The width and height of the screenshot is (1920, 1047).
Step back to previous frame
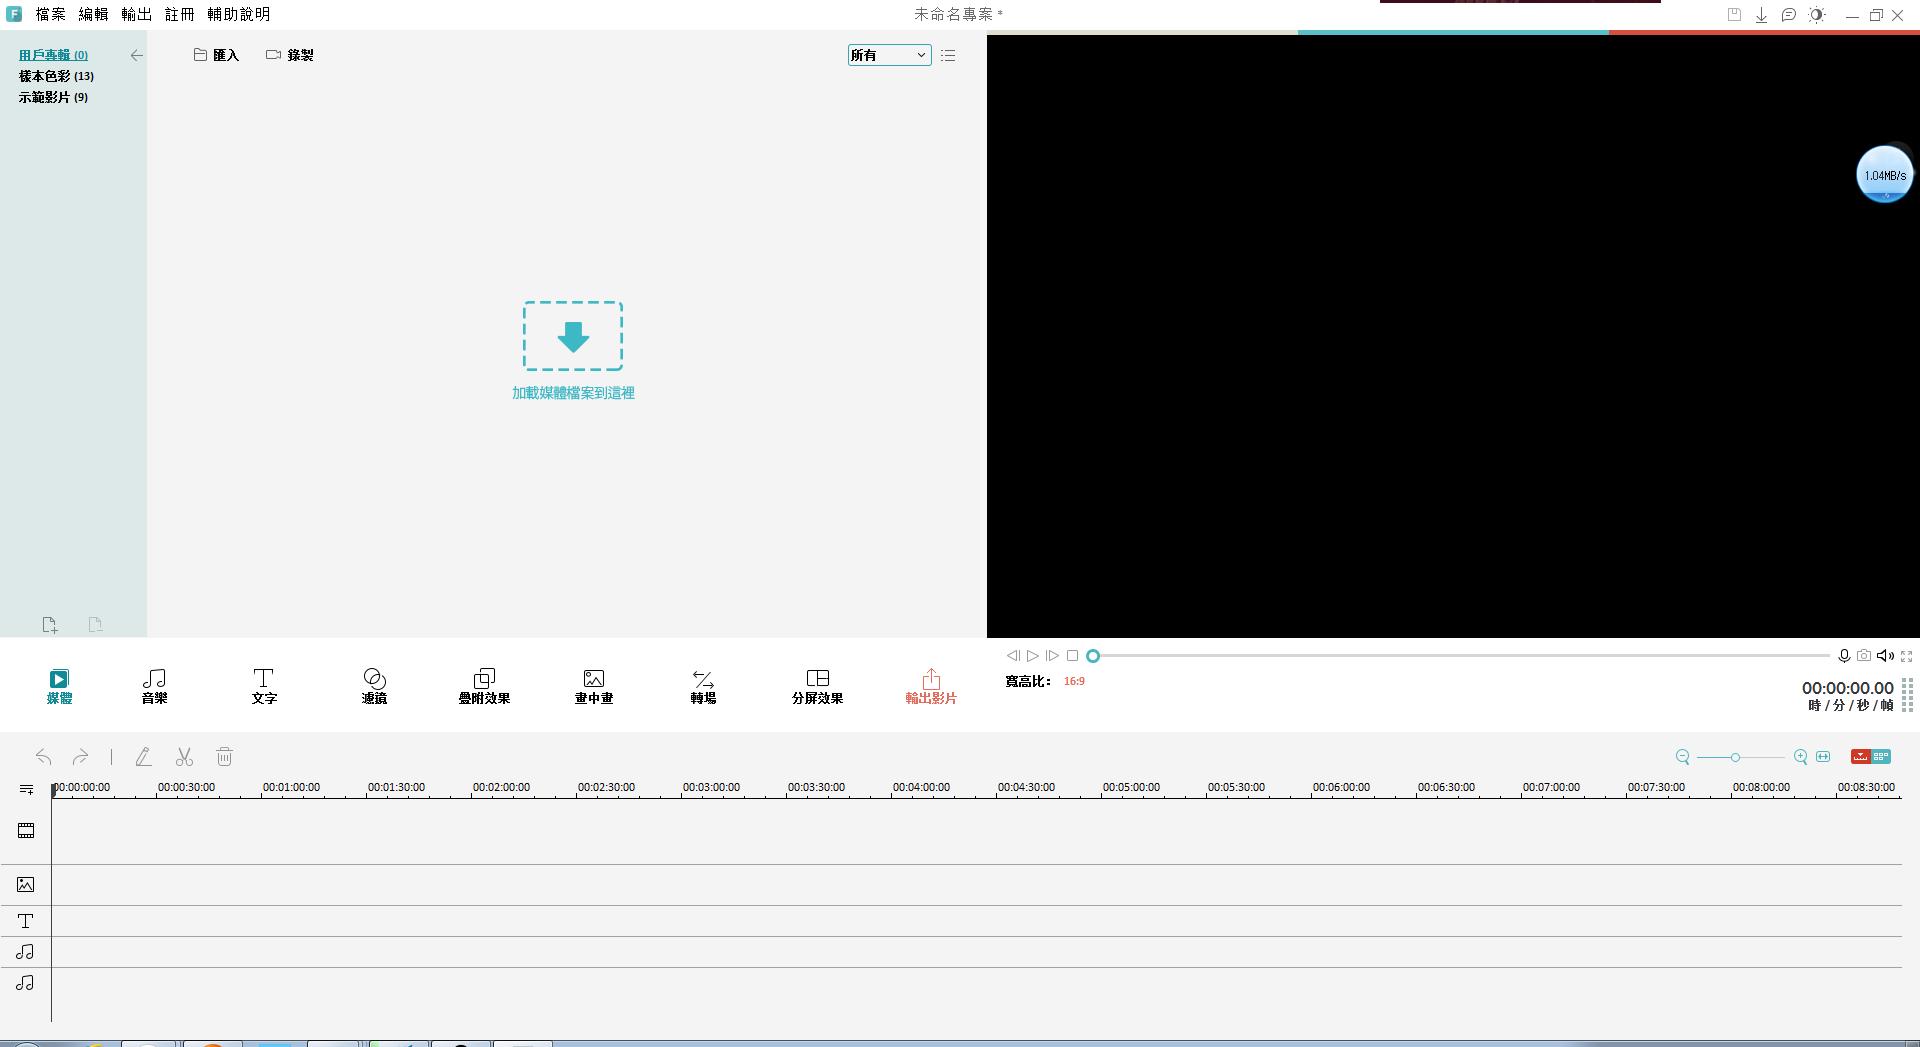[1013, 656]
